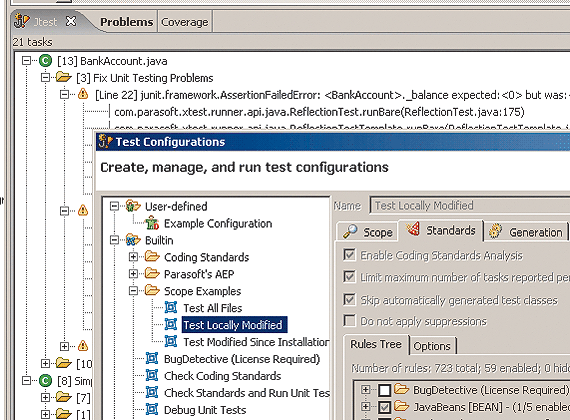Toggle Do not apply suppressions checkbox
This screenshot has height=420, width=570.
point(349,321)
